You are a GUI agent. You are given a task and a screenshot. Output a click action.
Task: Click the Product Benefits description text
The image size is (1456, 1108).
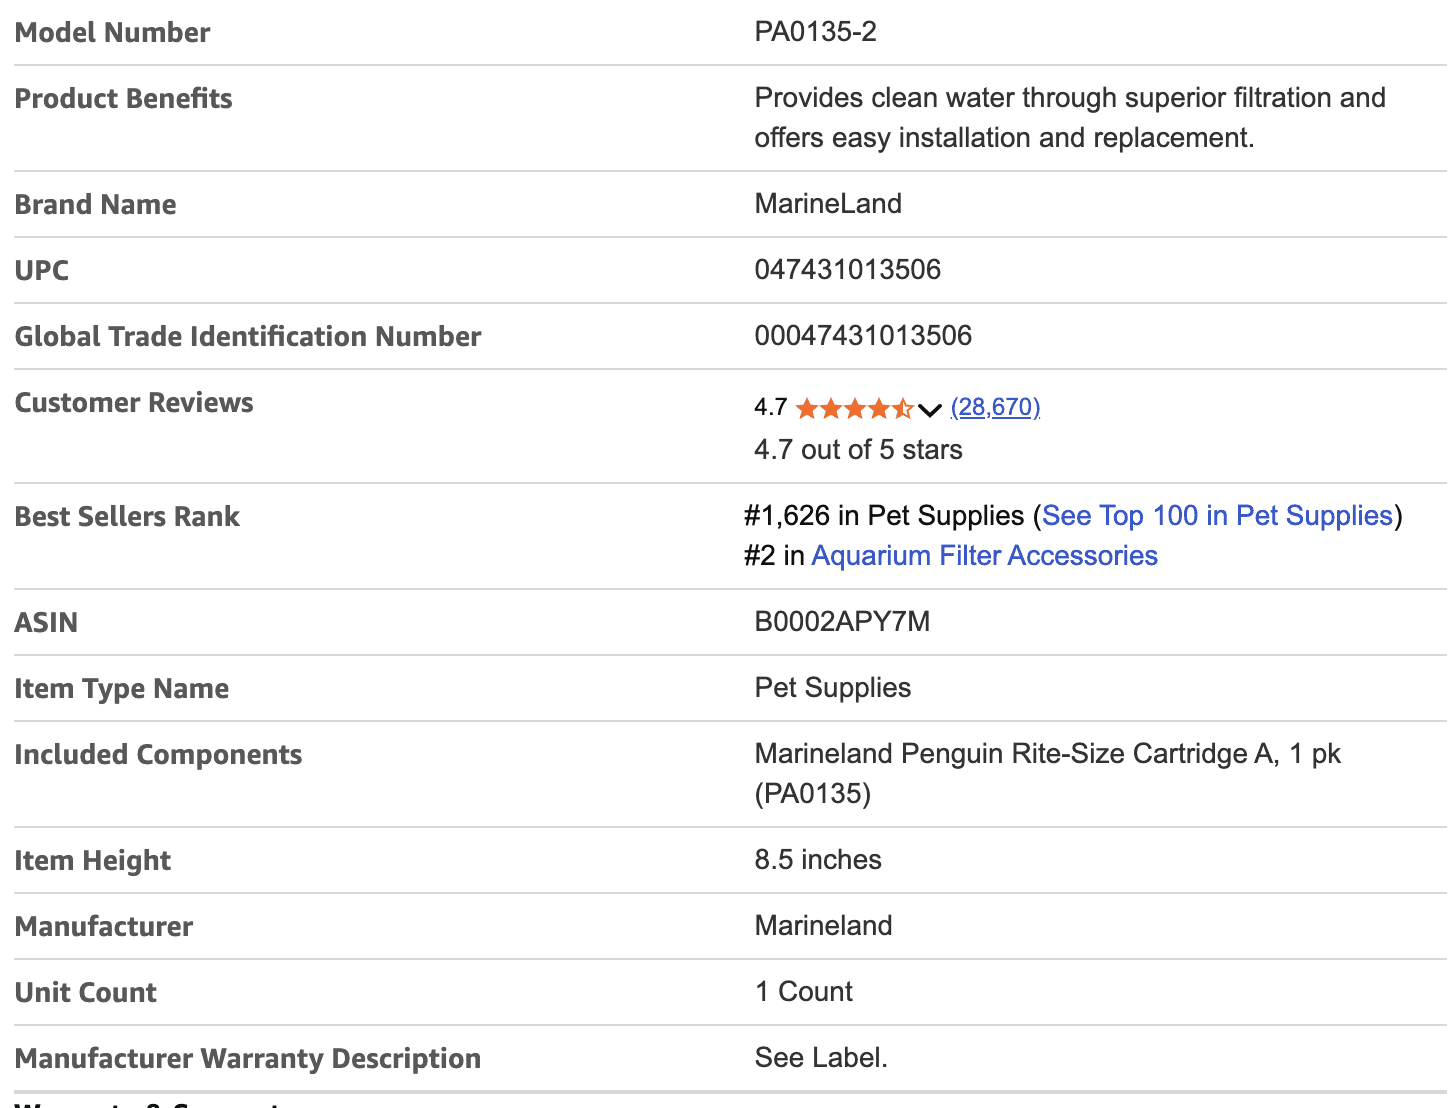[x=1069, y=118]
